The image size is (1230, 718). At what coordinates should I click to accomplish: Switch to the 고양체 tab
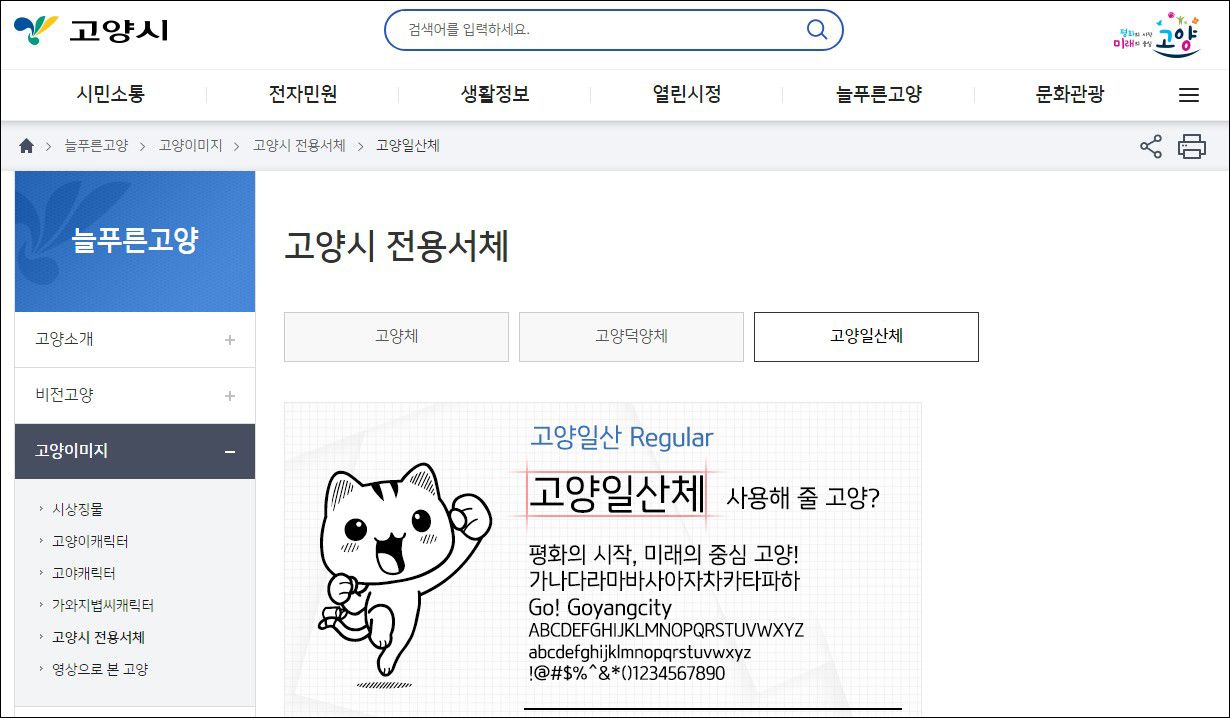tap(396, 337)
